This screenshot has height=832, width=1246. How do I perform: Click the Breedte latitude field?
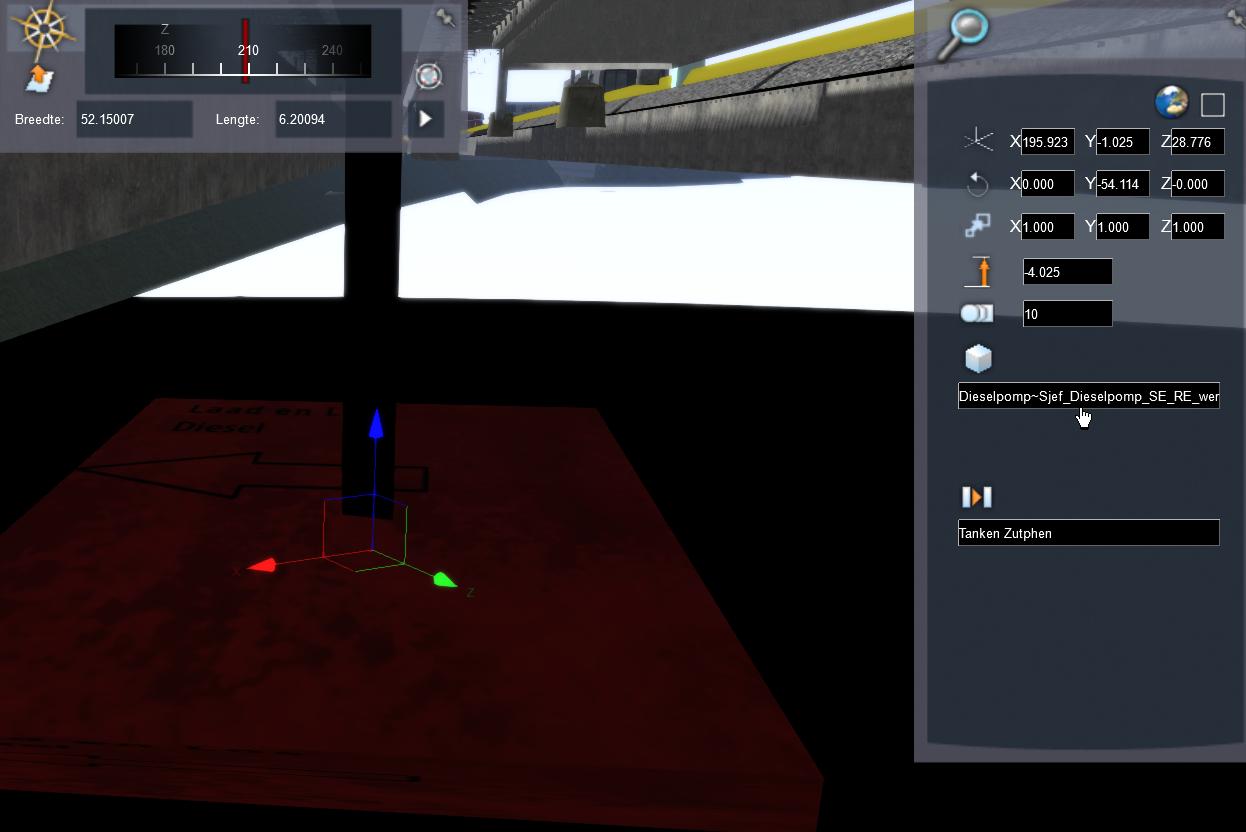[x=133, y=119]
